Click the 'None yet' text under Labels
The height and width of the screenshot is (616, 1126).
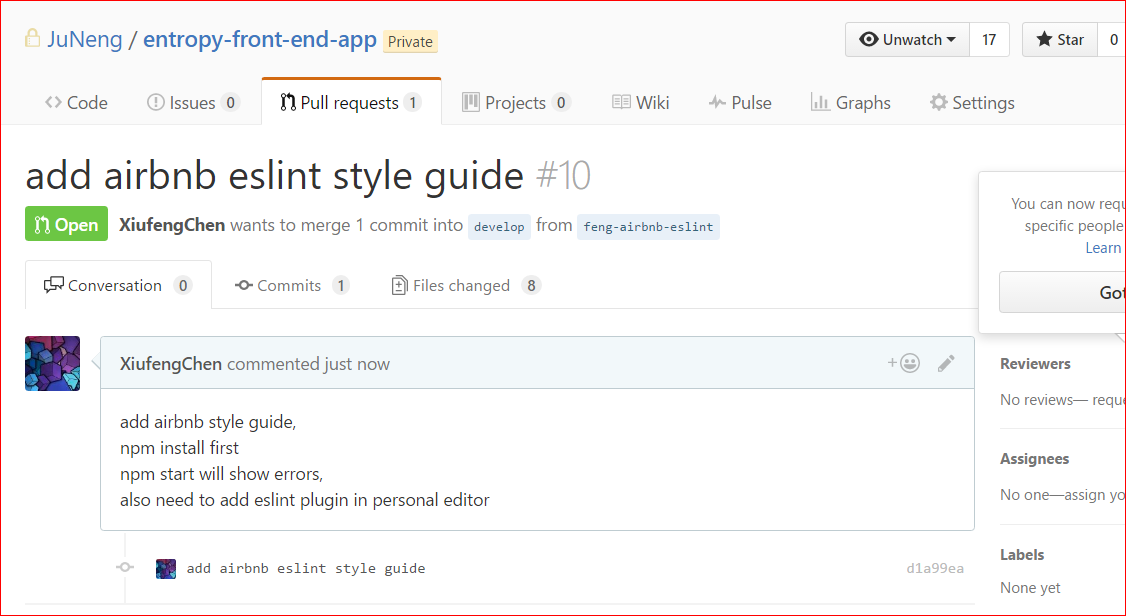coord(1030,588)
